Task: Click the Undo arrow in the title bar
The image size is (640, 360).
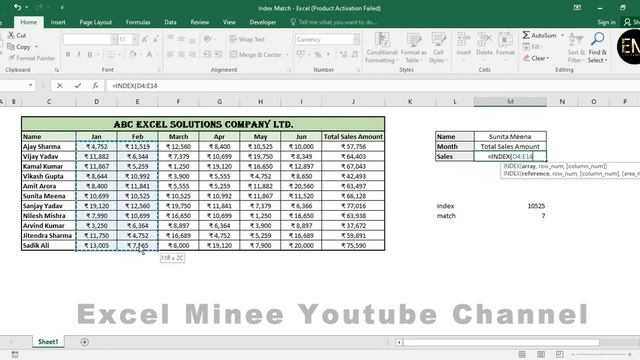Action: [17, 7]
